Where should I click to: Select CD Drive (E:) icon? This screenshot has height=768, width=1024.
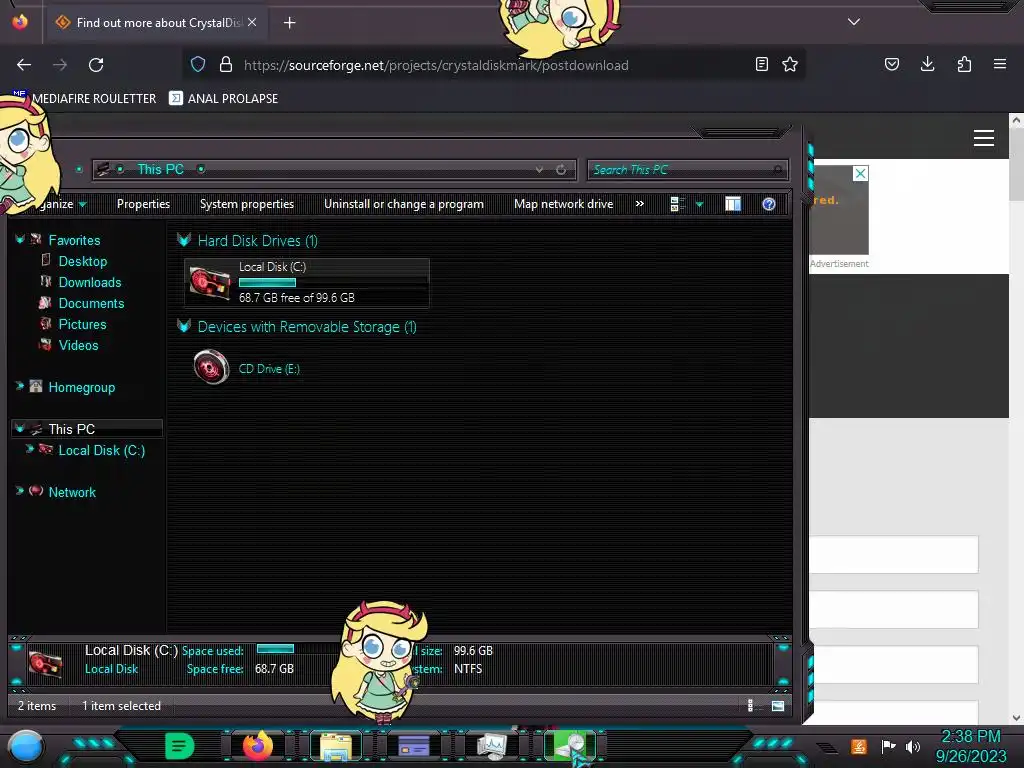(x=212, y=367)
